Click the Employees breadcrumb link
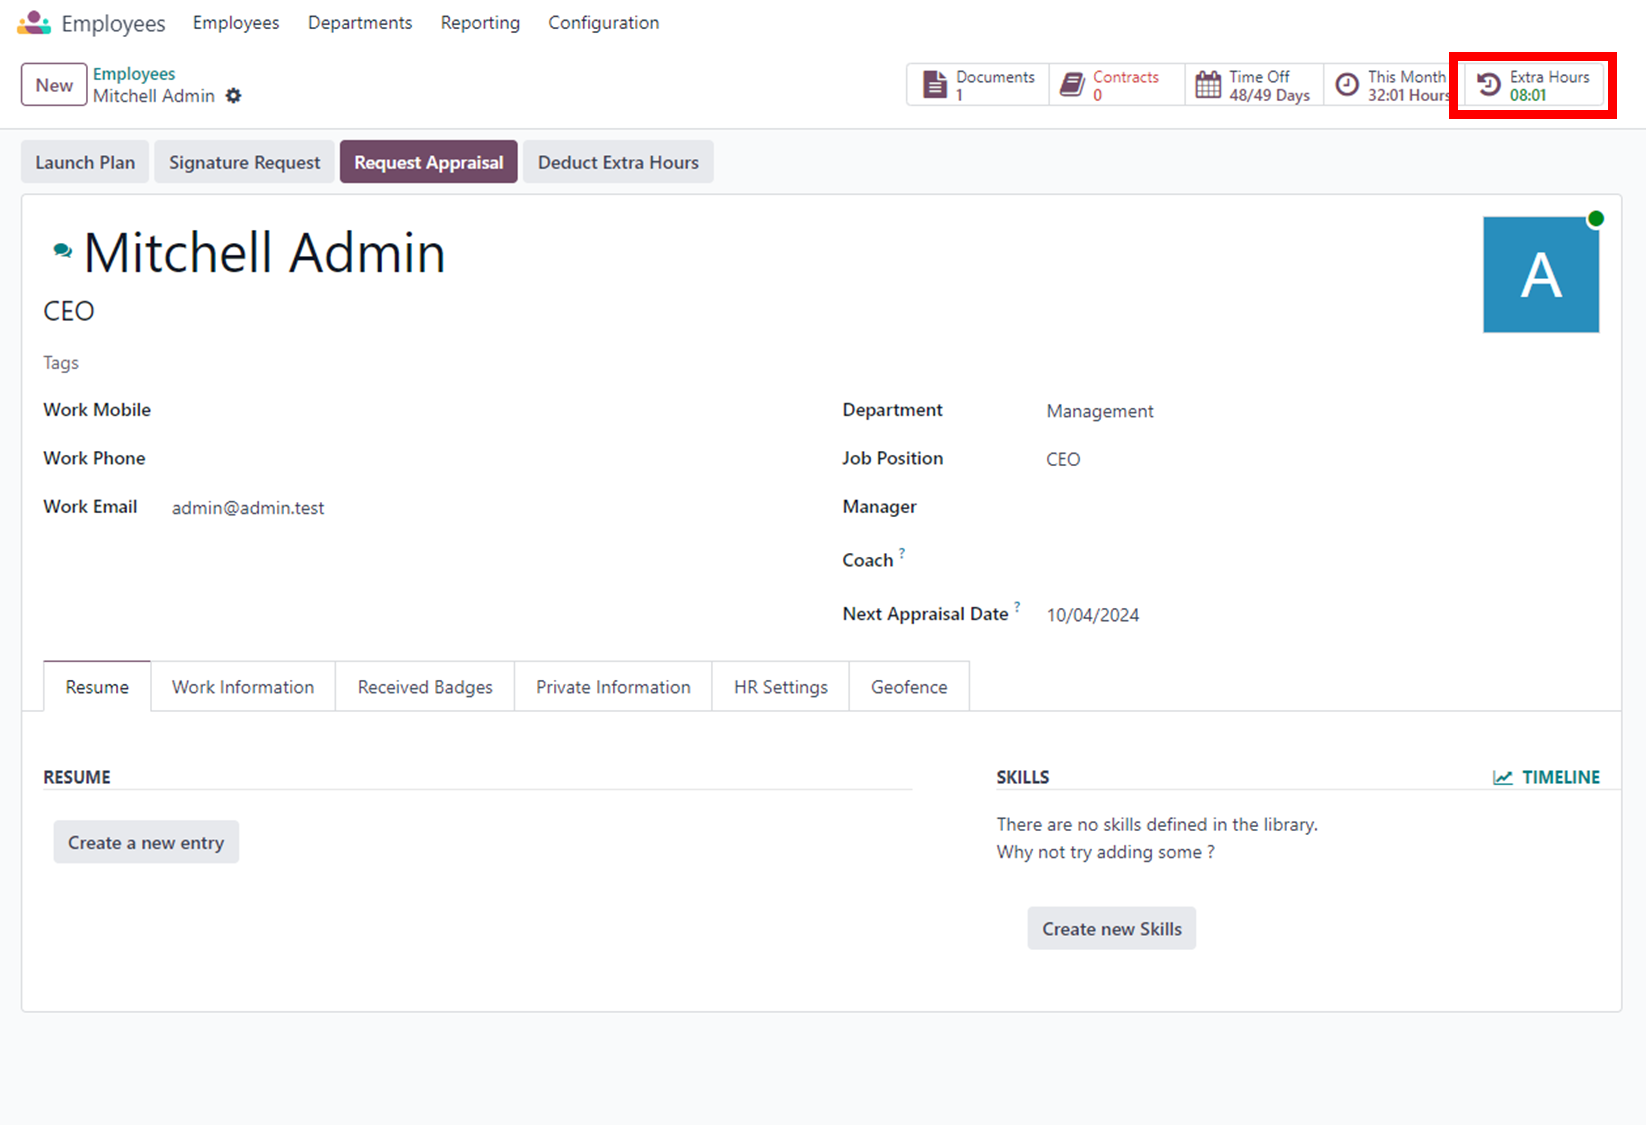Screen dimensions: 1646x1125 click(134, 74)
